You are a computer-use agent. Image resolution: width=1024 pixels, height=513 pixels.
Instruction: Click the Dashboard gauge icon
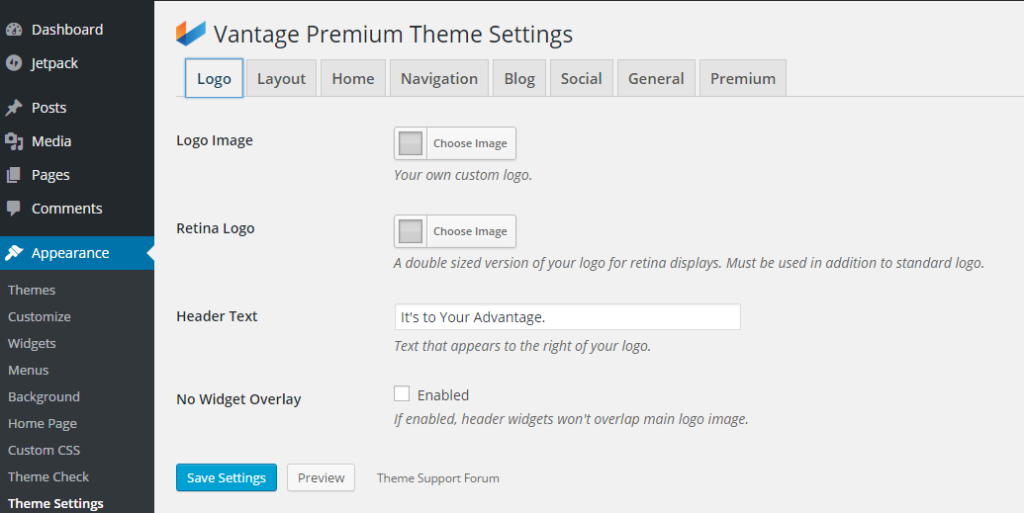tap(14, 29)
